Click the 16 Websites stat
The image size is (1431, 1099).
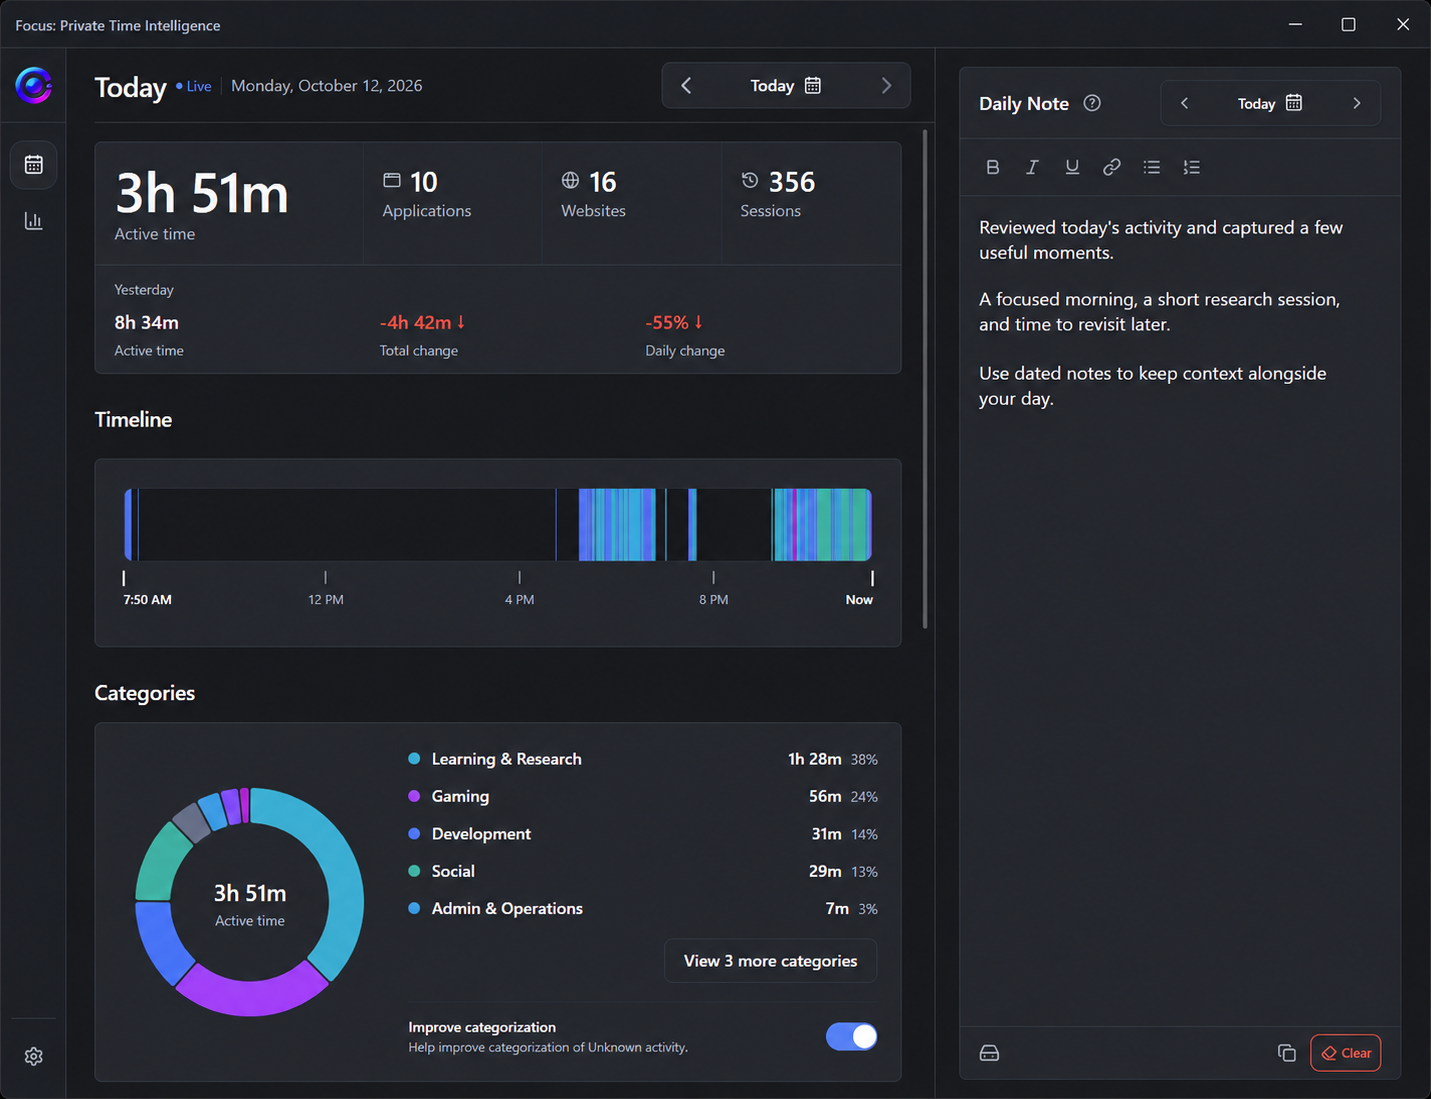(594, 195)
